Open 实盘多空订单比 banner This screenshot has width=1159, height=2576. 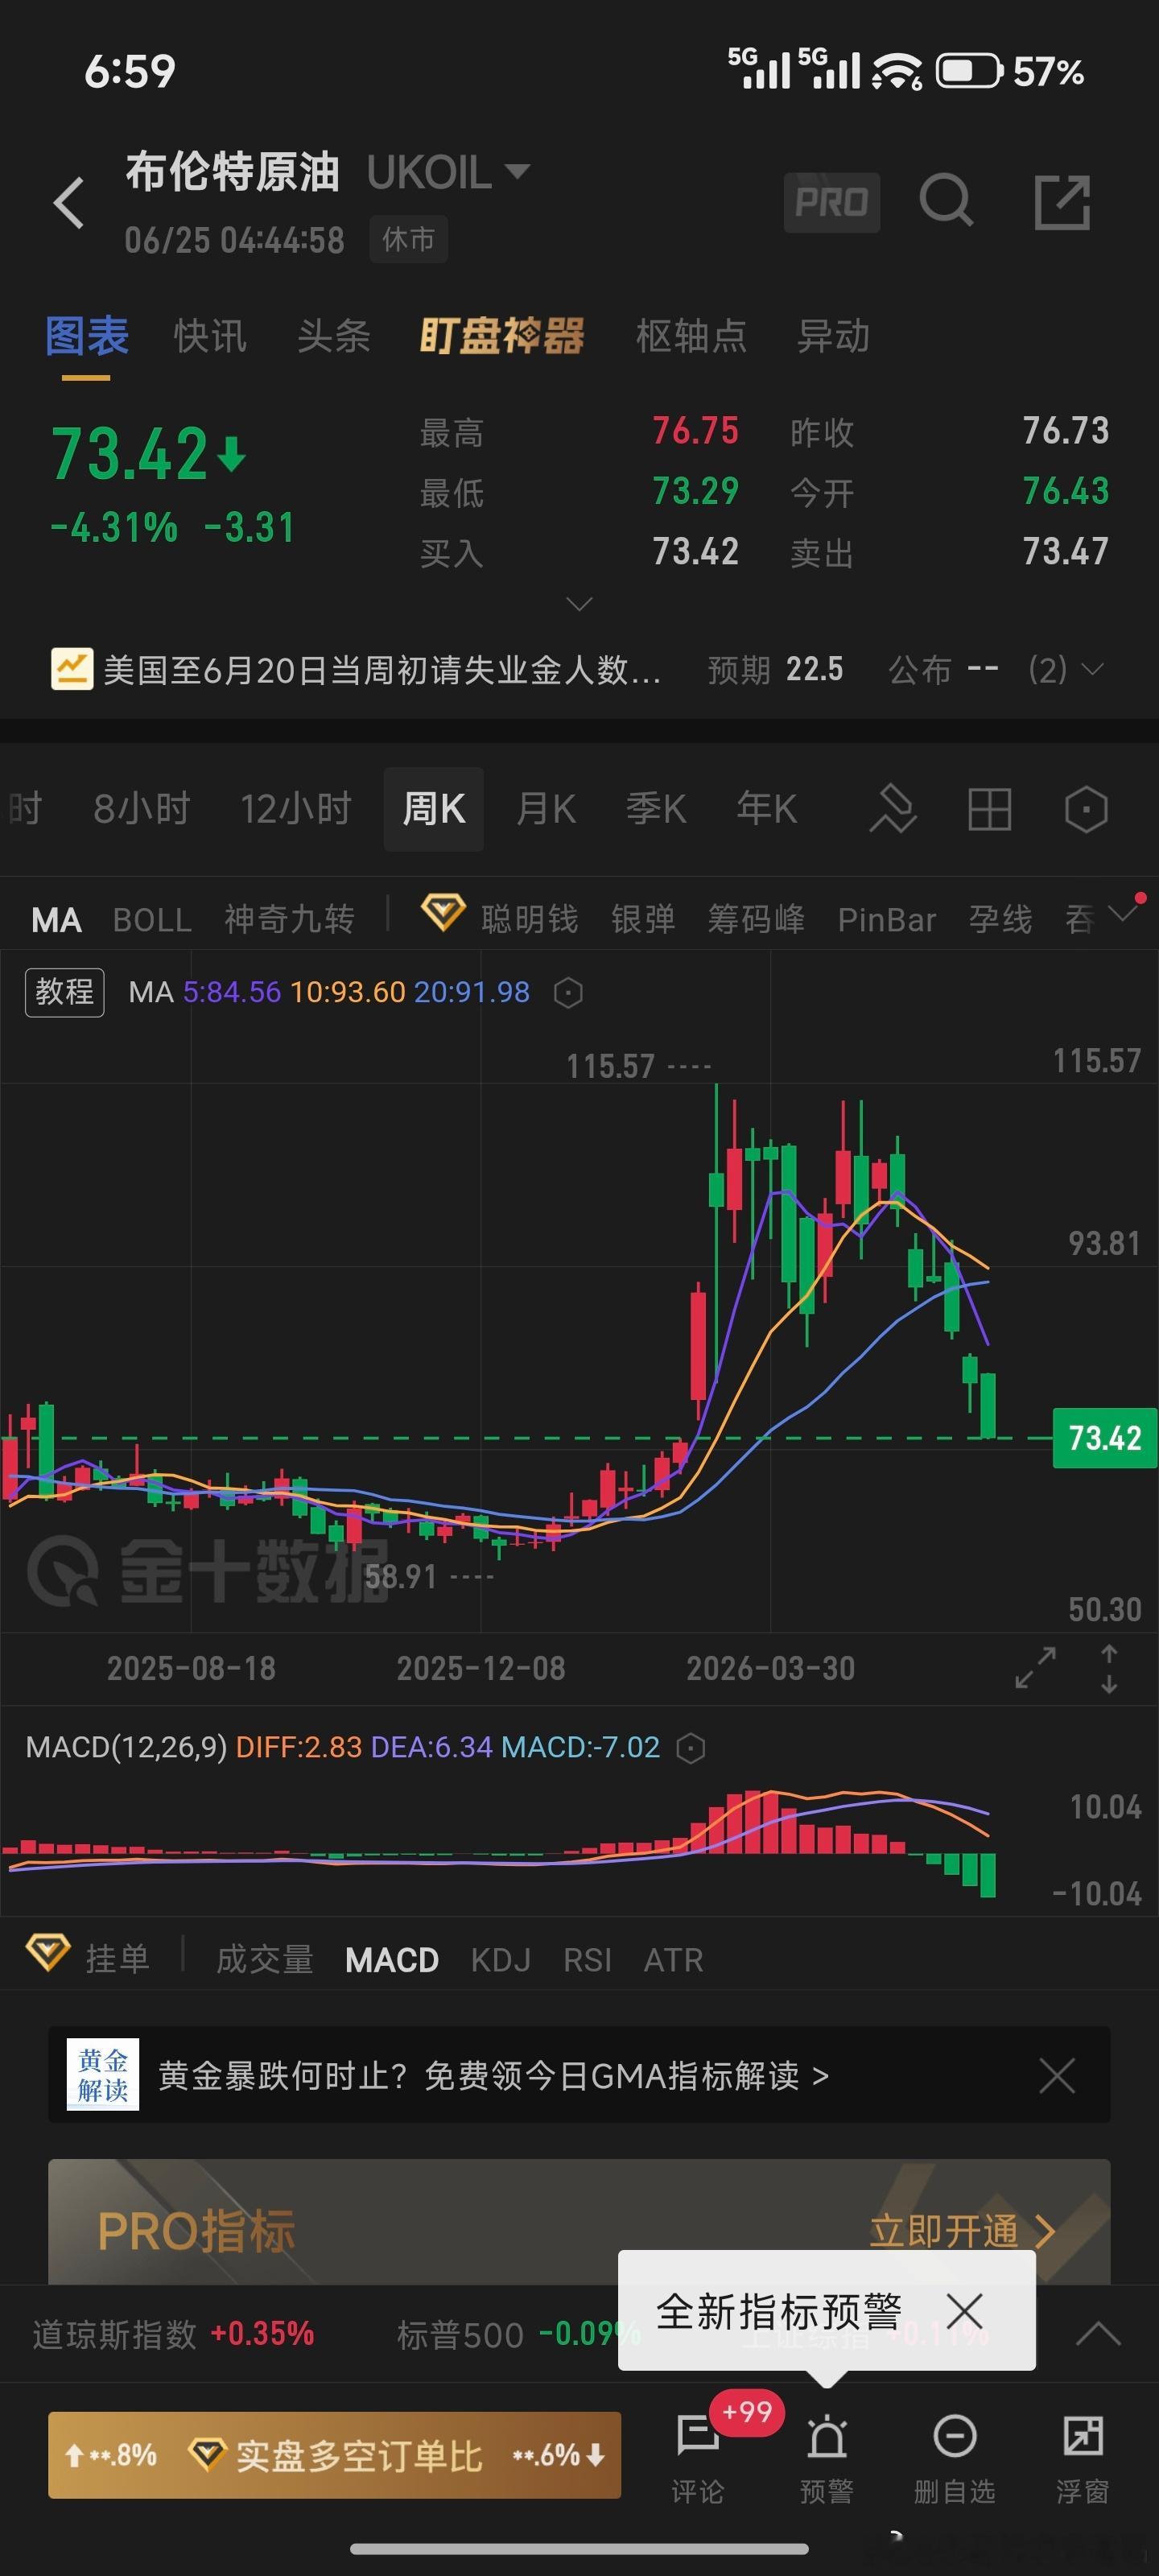[x=334, y=2455]
